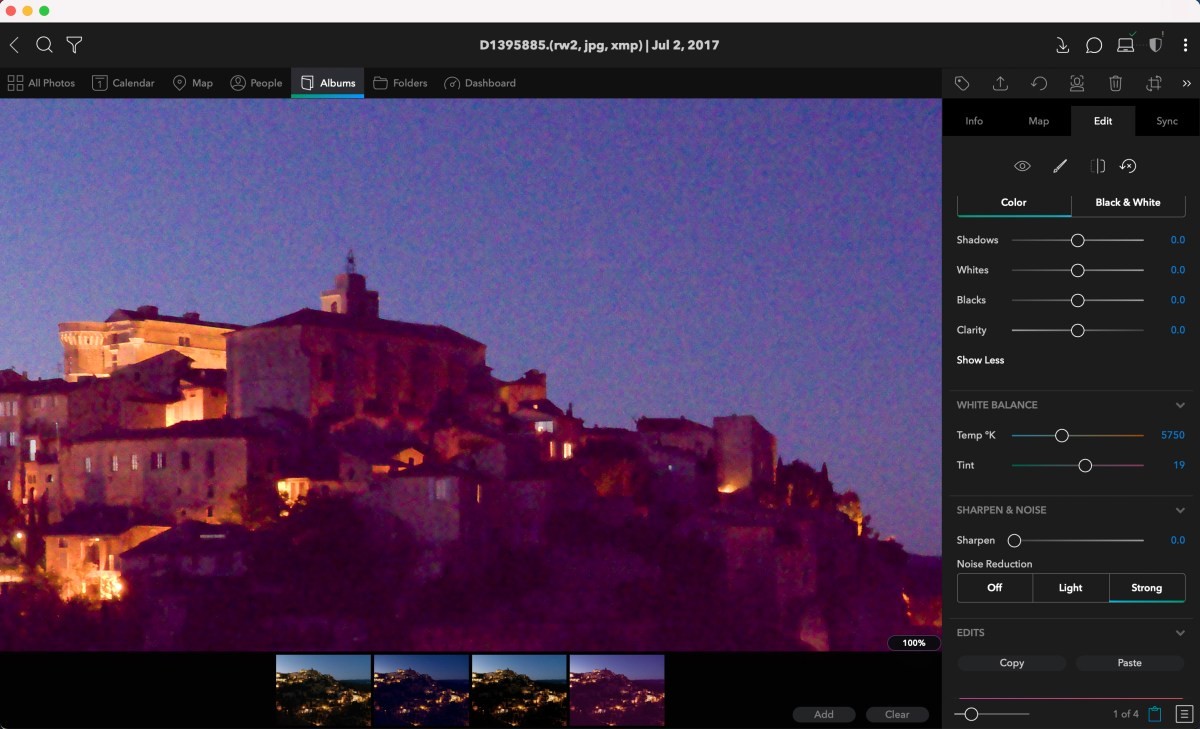Select the Edit panel tab
The image size is (1200, 729).
point(1103,121)
